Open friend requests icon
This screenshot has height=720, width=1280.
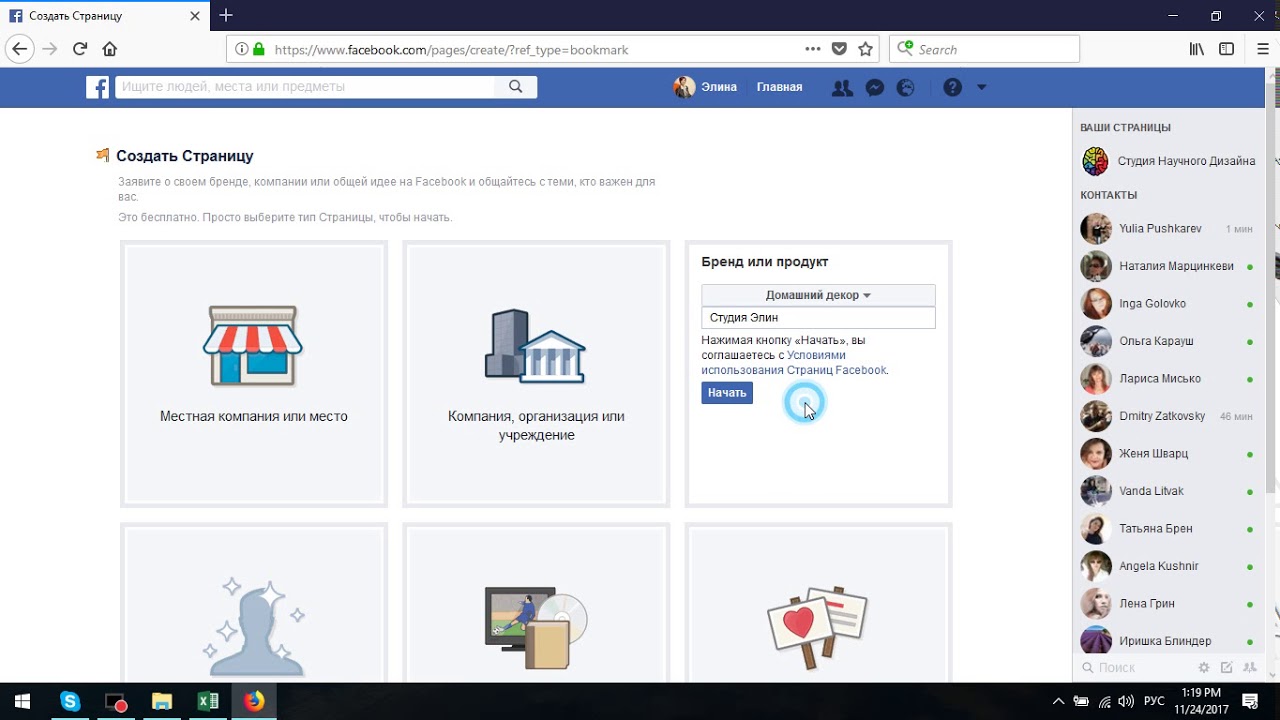point(842,88)
